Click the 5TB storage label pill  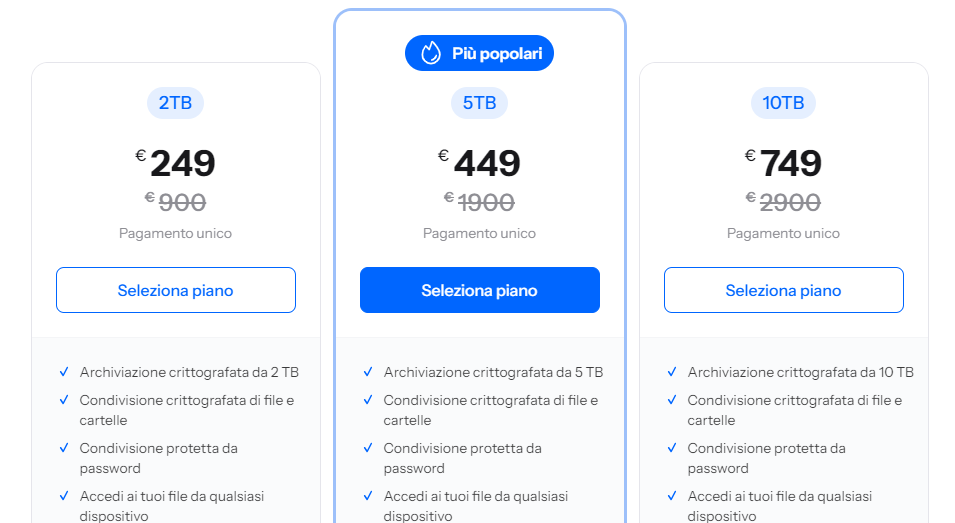point(479,102)
